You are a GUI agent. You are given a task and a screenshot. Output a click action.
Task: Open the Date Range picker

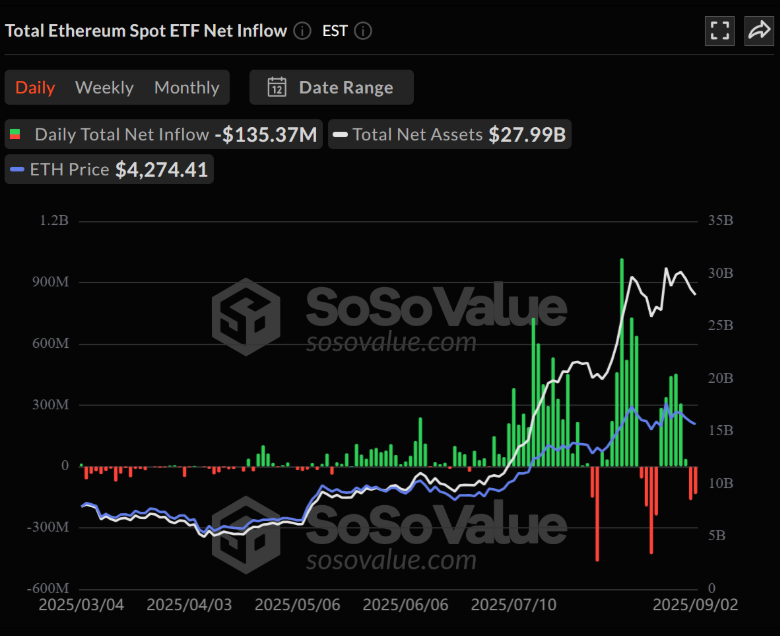pos(331,87)
